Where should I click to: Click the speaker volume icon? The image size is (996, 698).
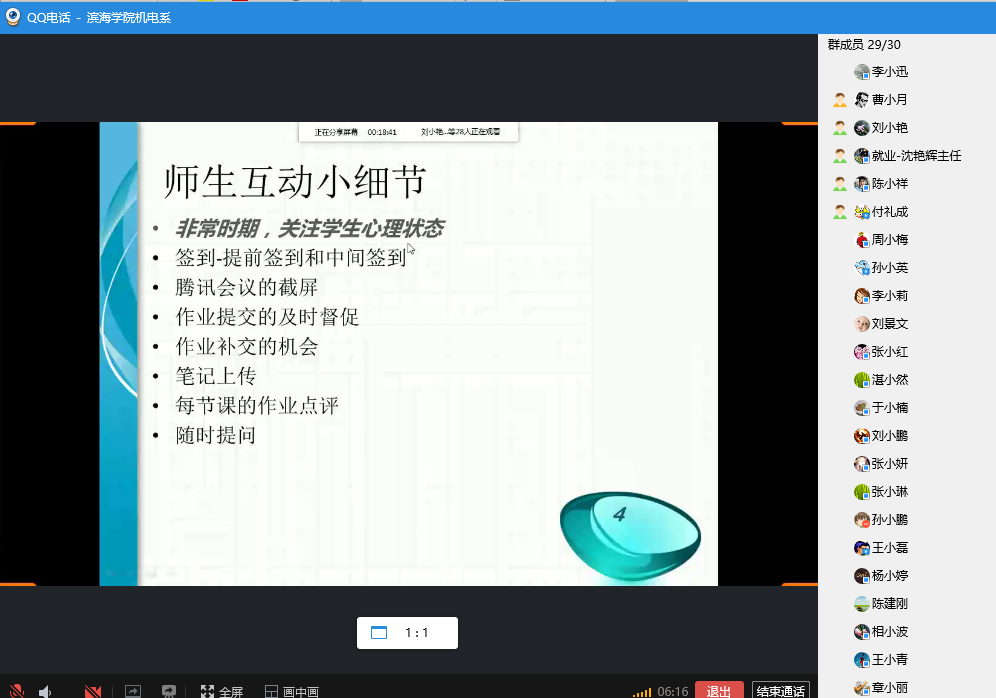tap(45, 691)
